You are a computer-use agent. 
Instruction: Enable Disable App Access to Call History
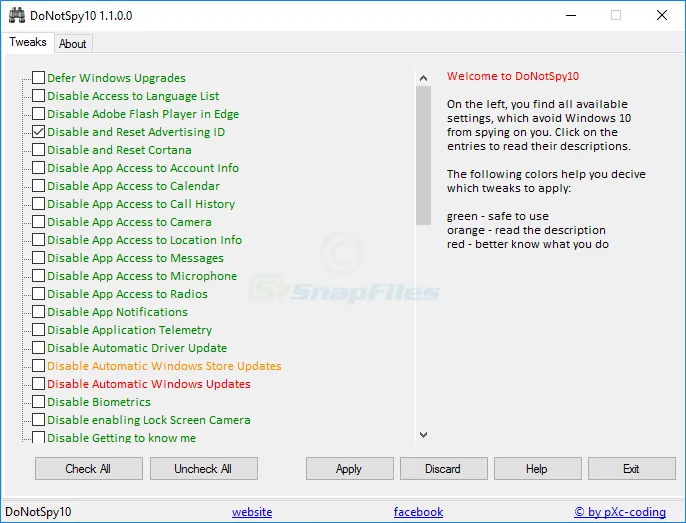tap(38, 204)
